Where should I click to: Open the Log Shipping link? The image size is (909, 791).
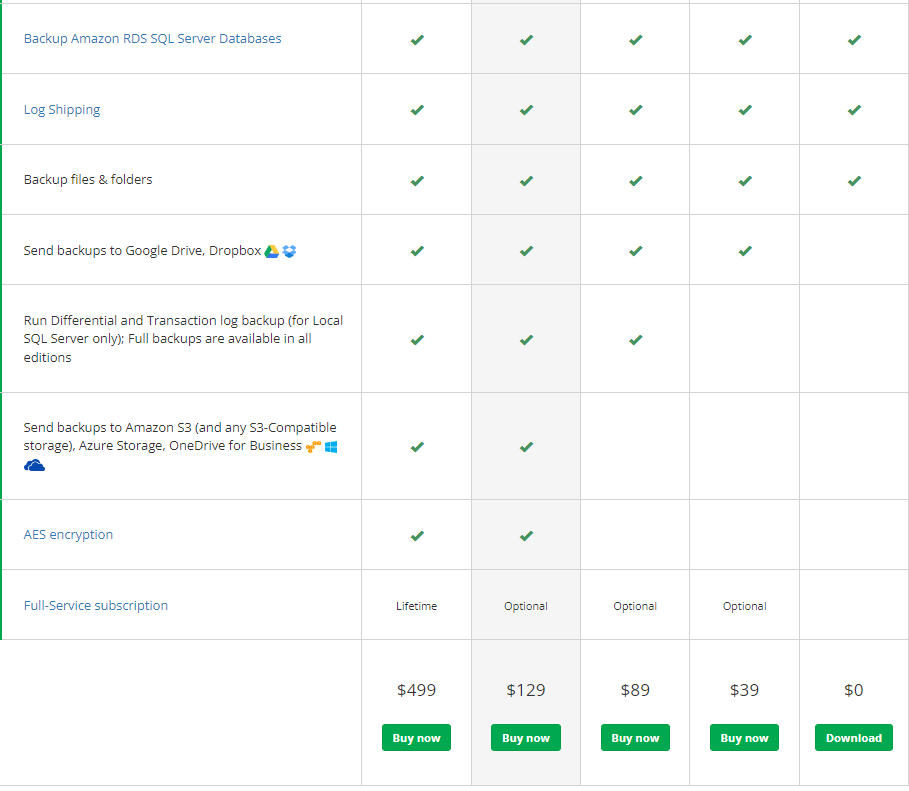pos(62,110)
